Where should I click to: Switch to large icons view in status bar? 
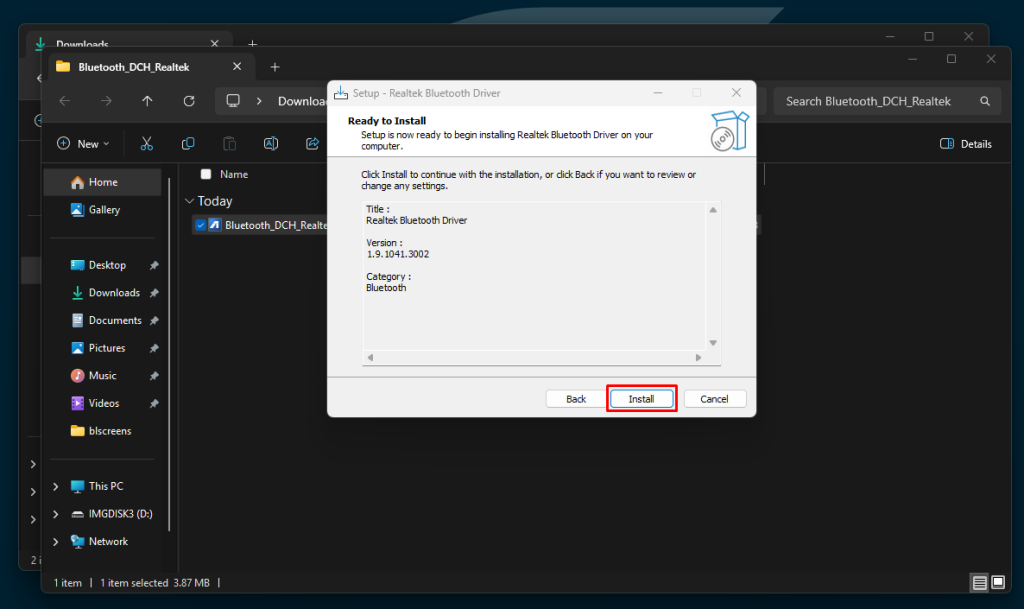(x=997, y=582)
